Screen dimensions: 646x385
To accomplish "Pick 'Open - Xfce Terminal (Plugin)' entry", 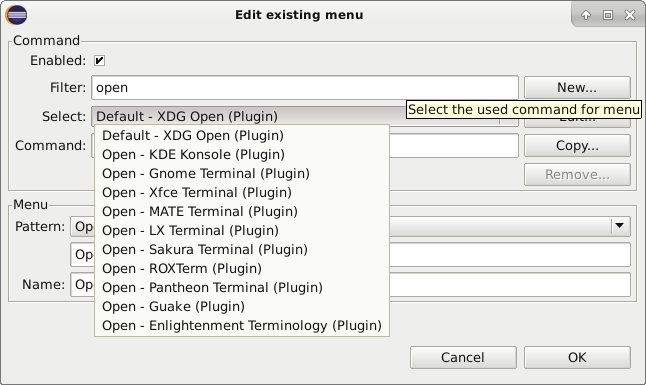I will 242,192.
